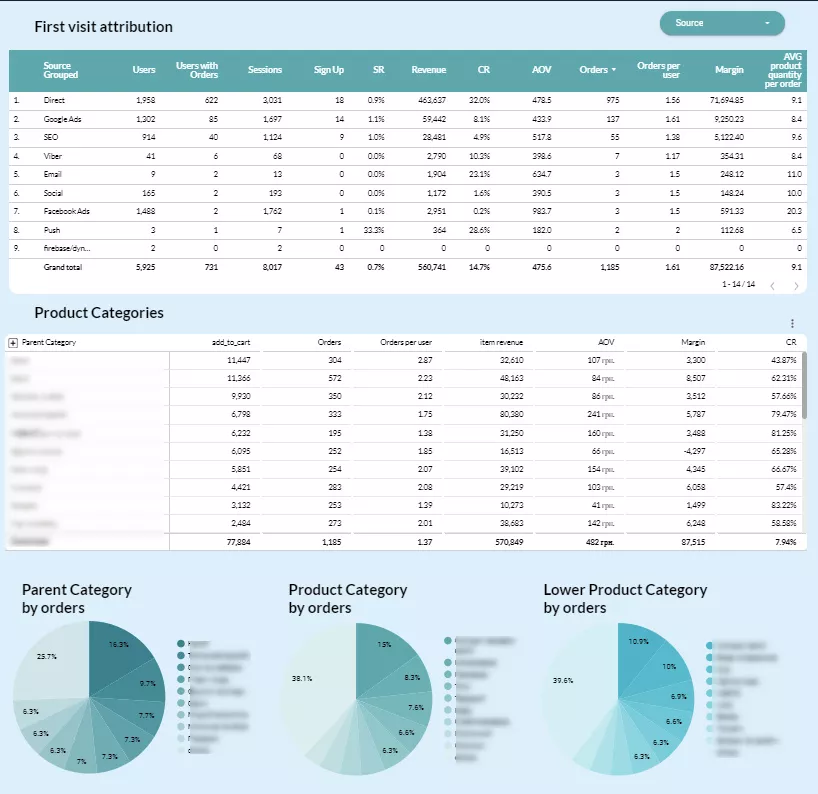Go to next attribution table page
The height and width of the screenshot is (794, 818).
pos(796,286)
